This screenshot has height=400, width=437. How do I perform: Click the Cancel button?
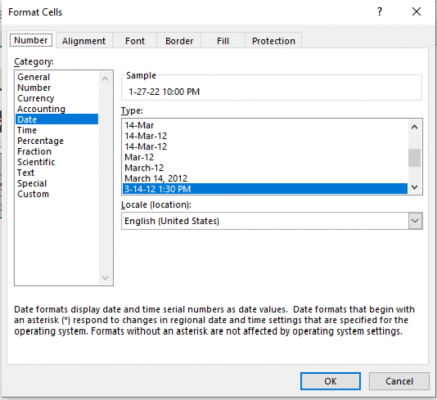point(399,381)
